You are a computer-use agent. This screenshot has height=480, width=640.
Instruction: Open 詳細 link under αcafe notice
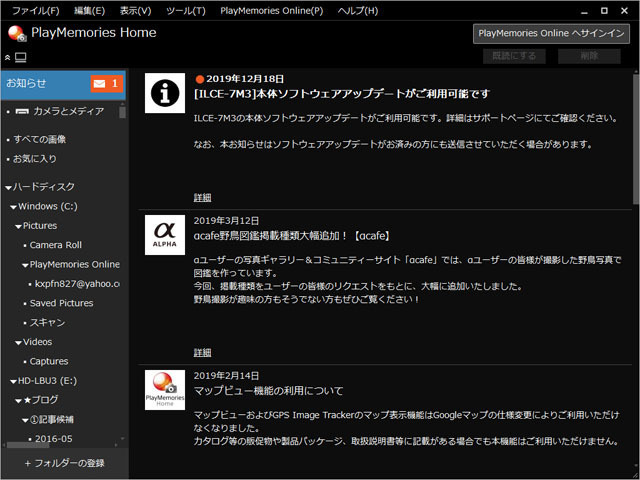click(202, 353)
